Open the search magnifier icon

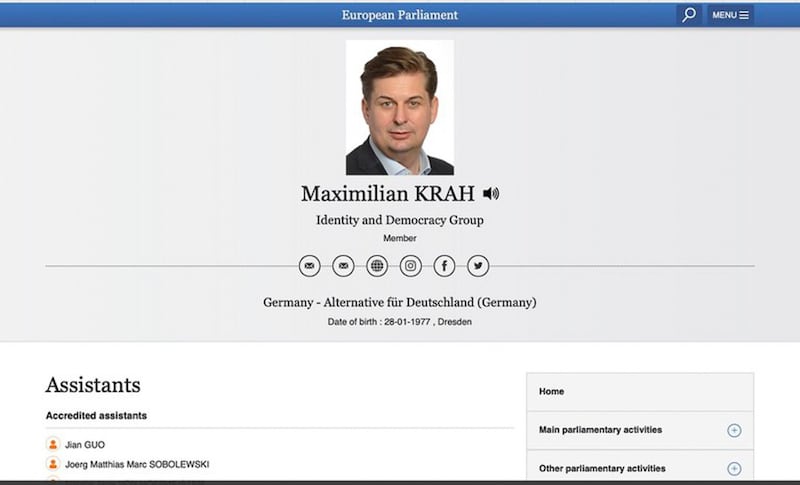(x=688, y=15)
